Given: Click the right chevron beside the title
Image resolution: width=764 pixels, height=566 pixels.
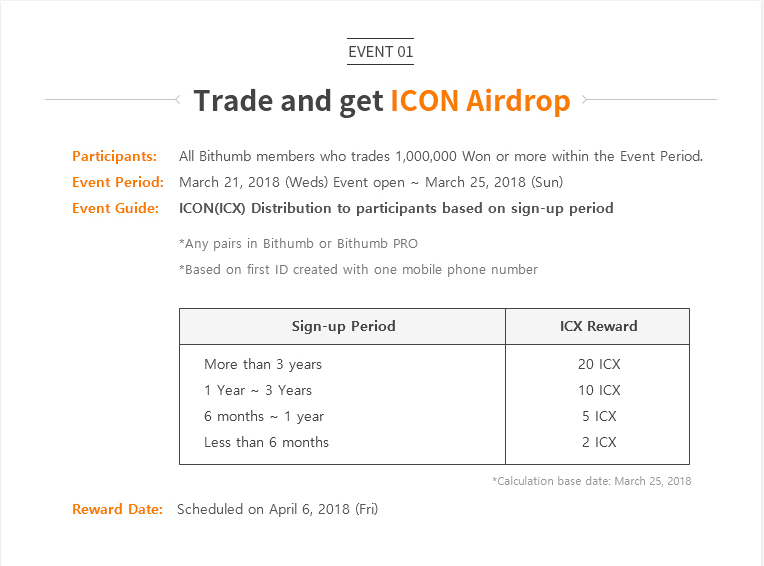Looking at the screenshot, I should click(x=585, y=99).
